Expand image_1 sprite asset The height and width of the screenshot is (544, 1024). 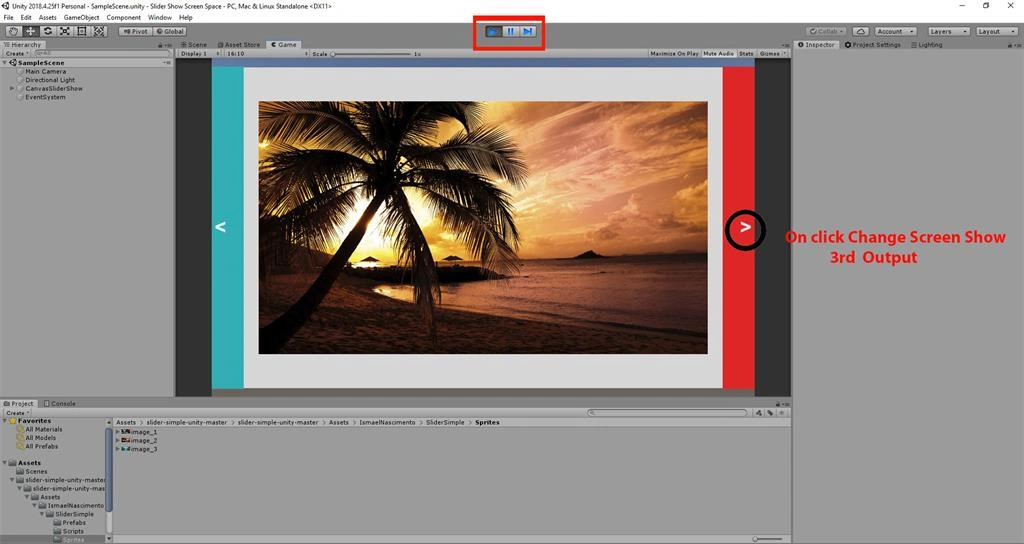pyautogui.click(x=118, y=432)
